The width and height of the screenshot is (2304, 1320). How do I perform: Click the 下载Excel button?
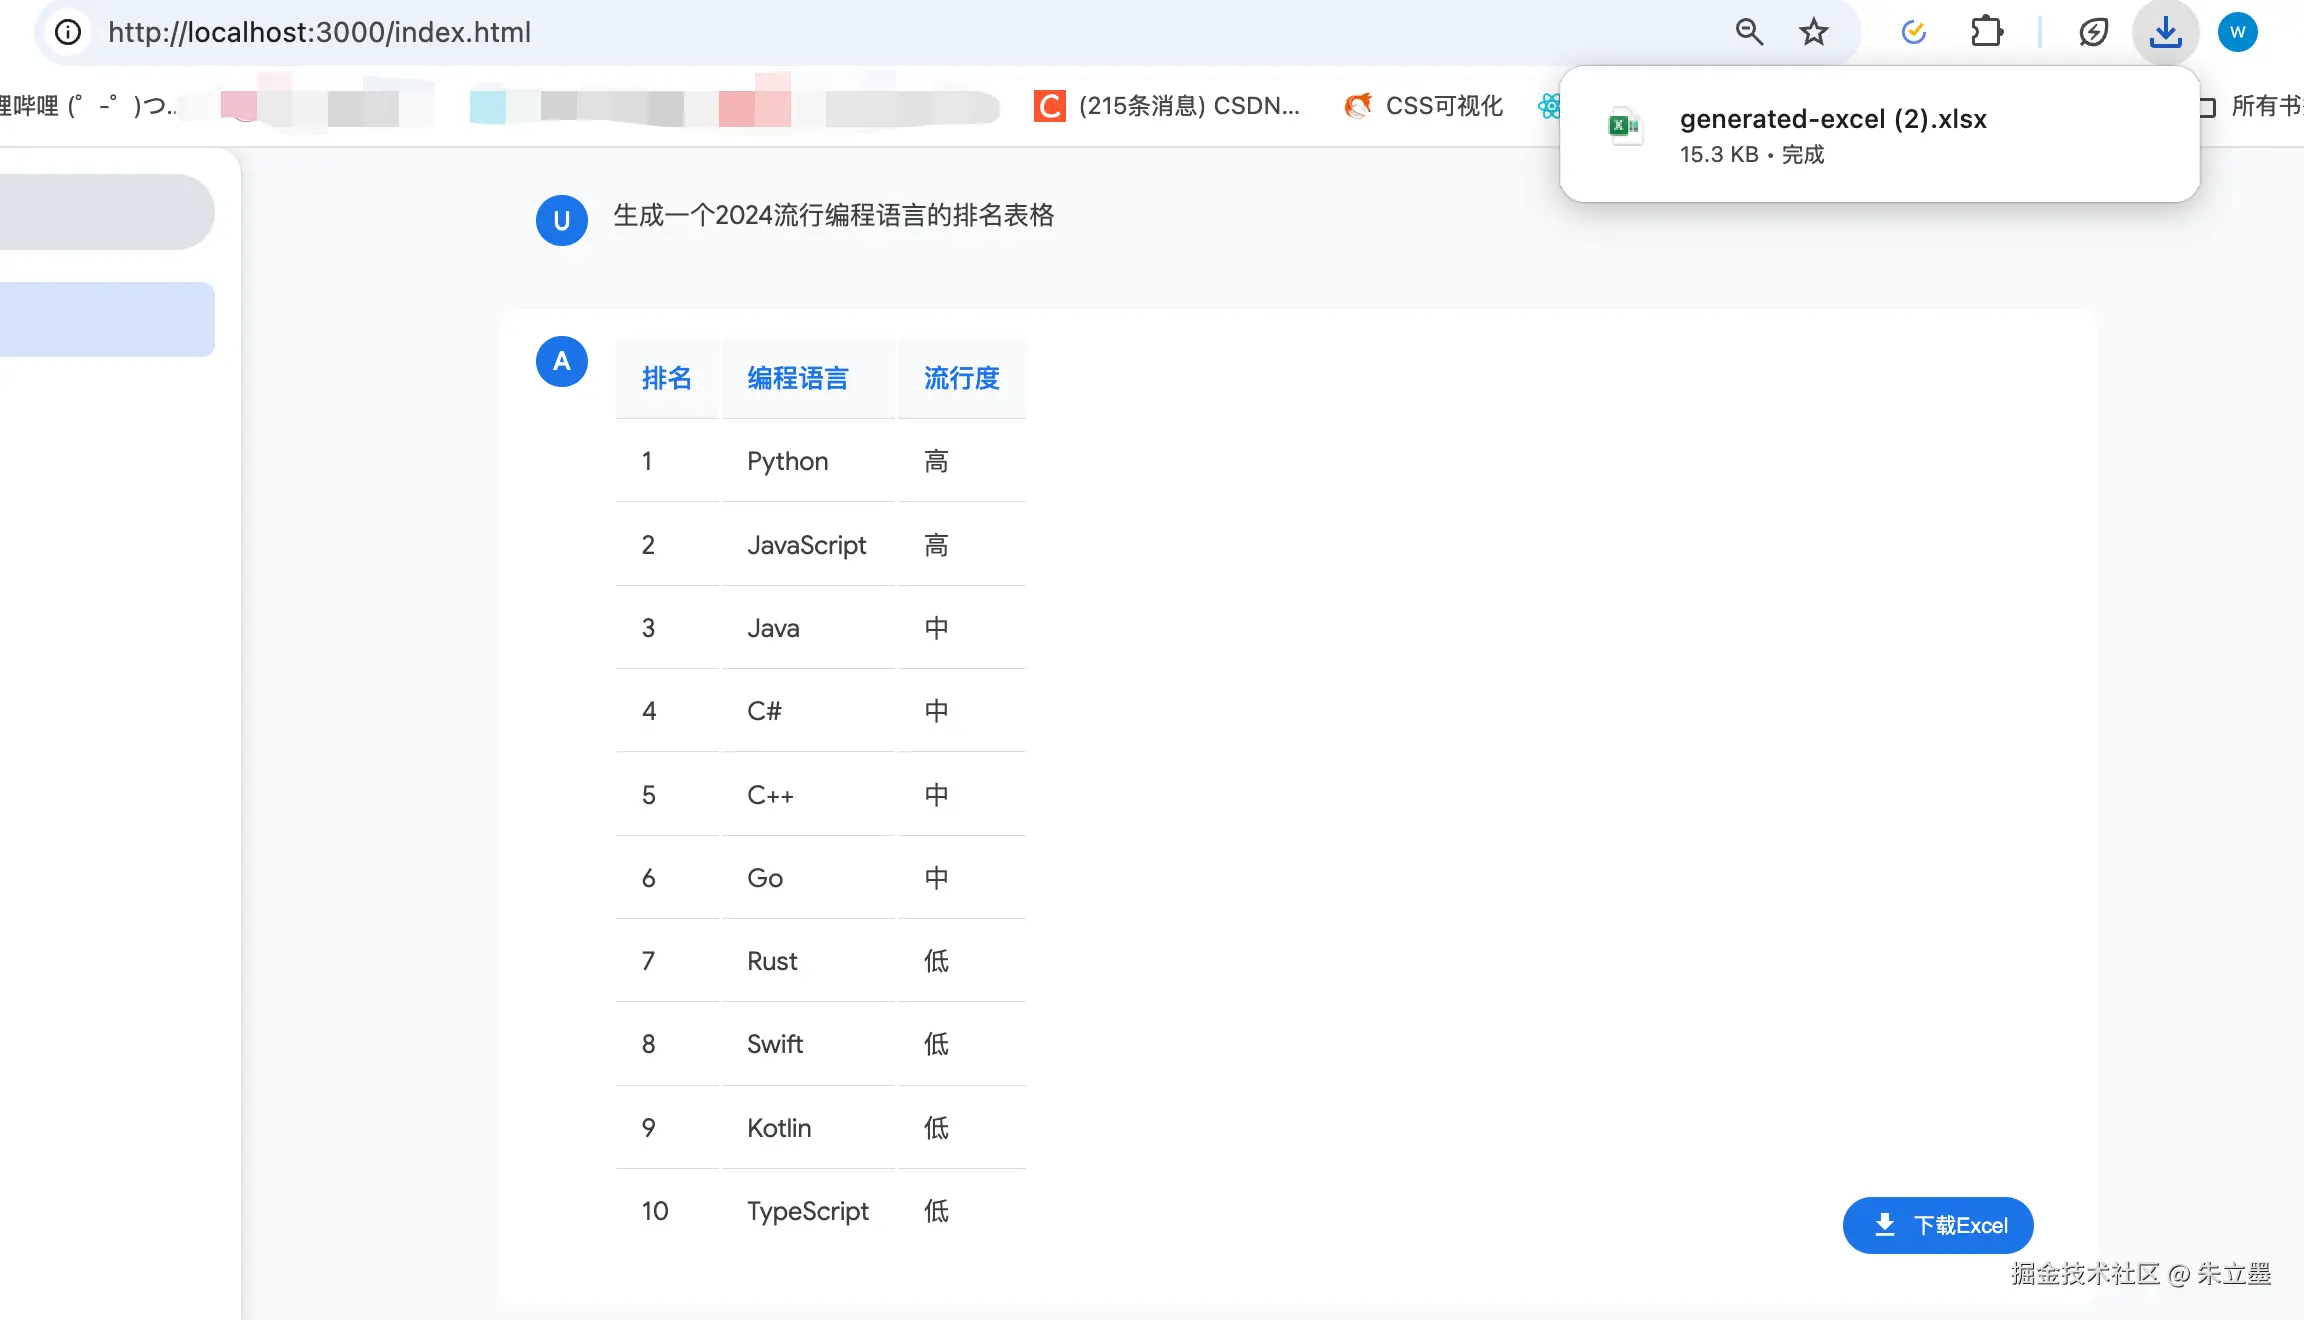1937,1225
